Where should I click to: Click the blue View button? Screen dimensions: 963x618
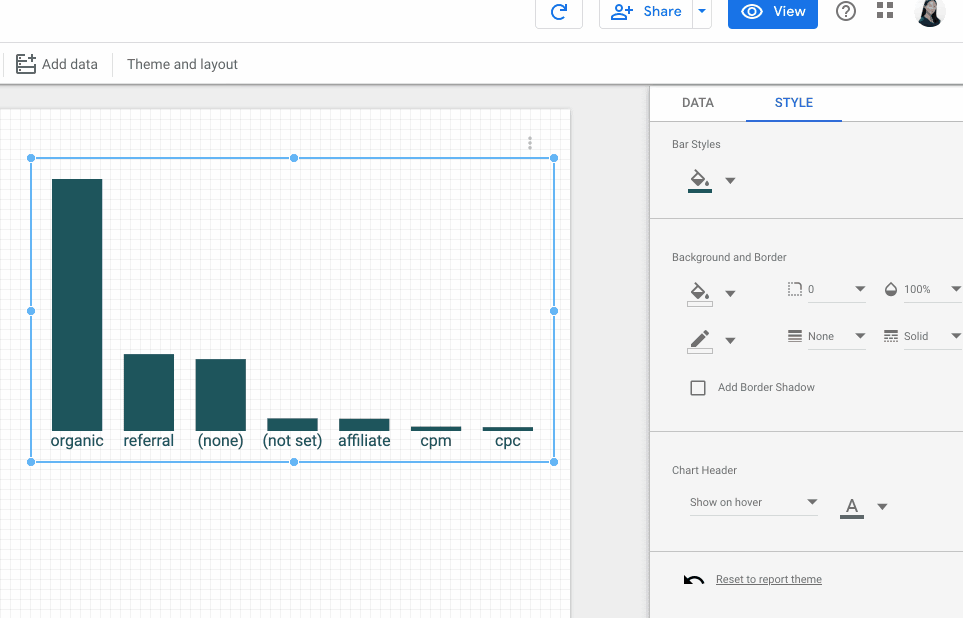pos(772,12)
